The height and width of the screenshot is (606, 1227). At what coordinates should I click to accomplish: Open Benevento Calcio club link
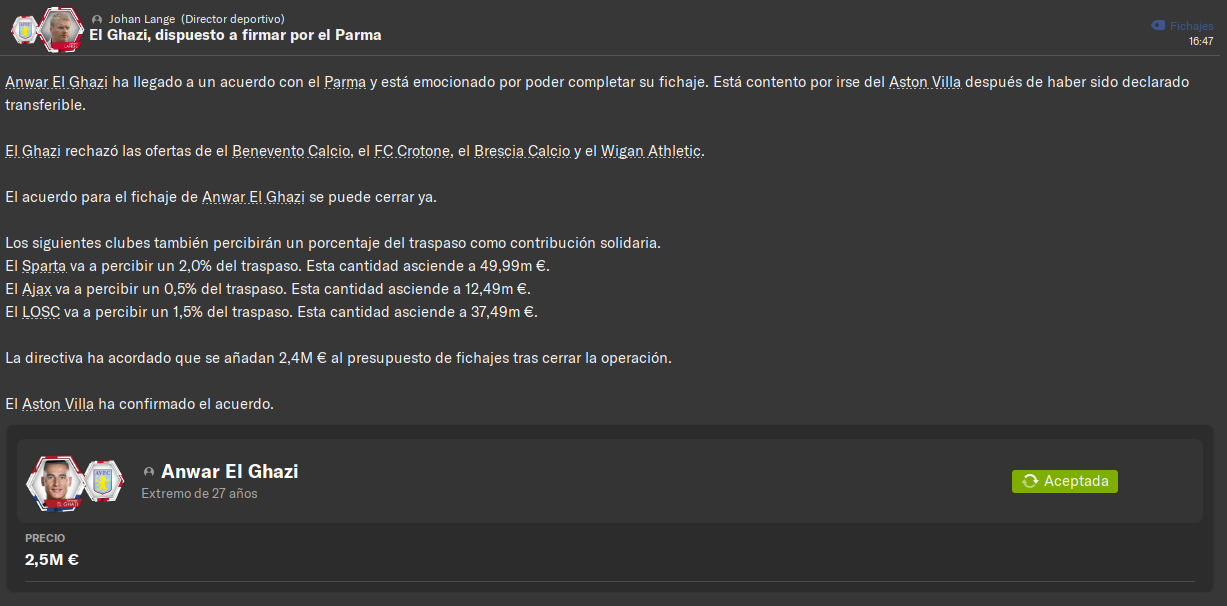(291, 151)
